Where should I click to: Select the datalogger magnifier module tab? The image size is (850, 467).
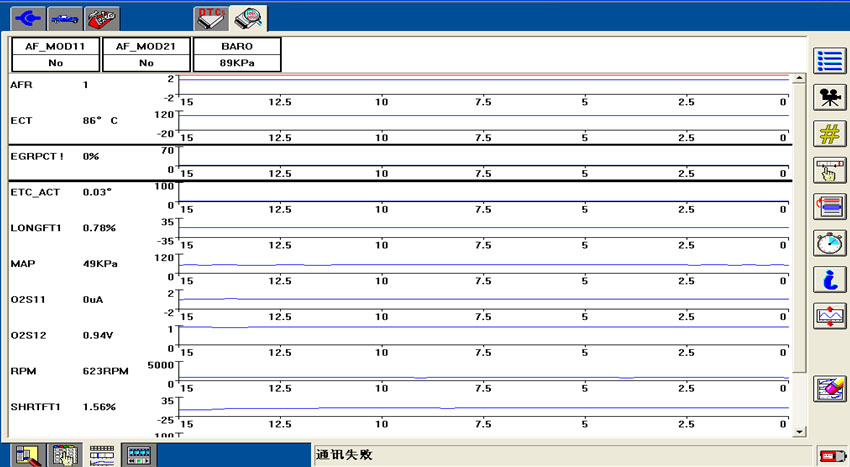[248, 18]
